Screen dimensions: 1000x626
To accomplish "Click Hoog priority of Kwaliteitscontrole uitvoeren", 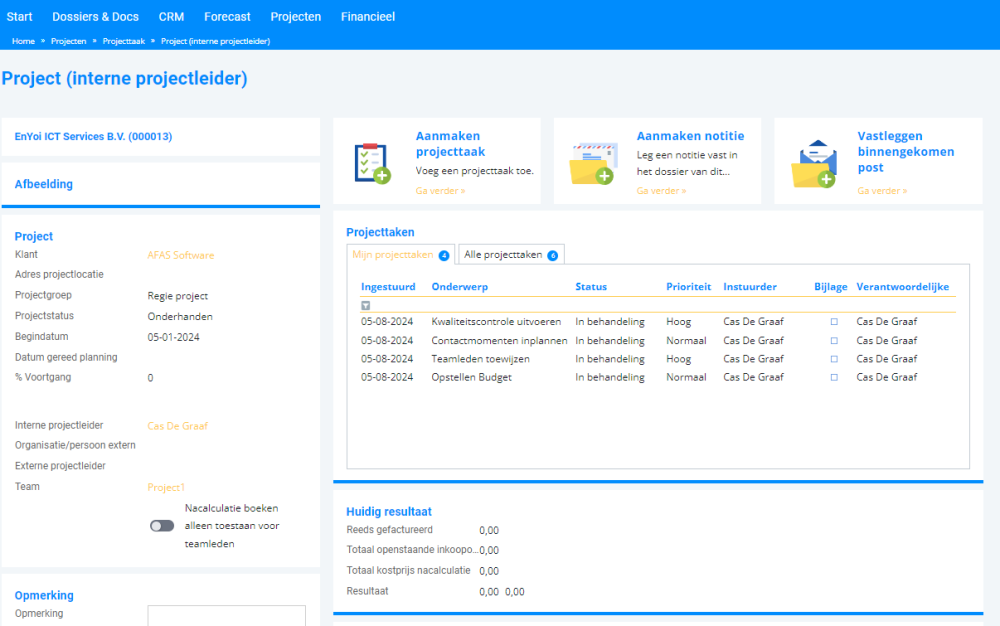I will click(679, 322).
